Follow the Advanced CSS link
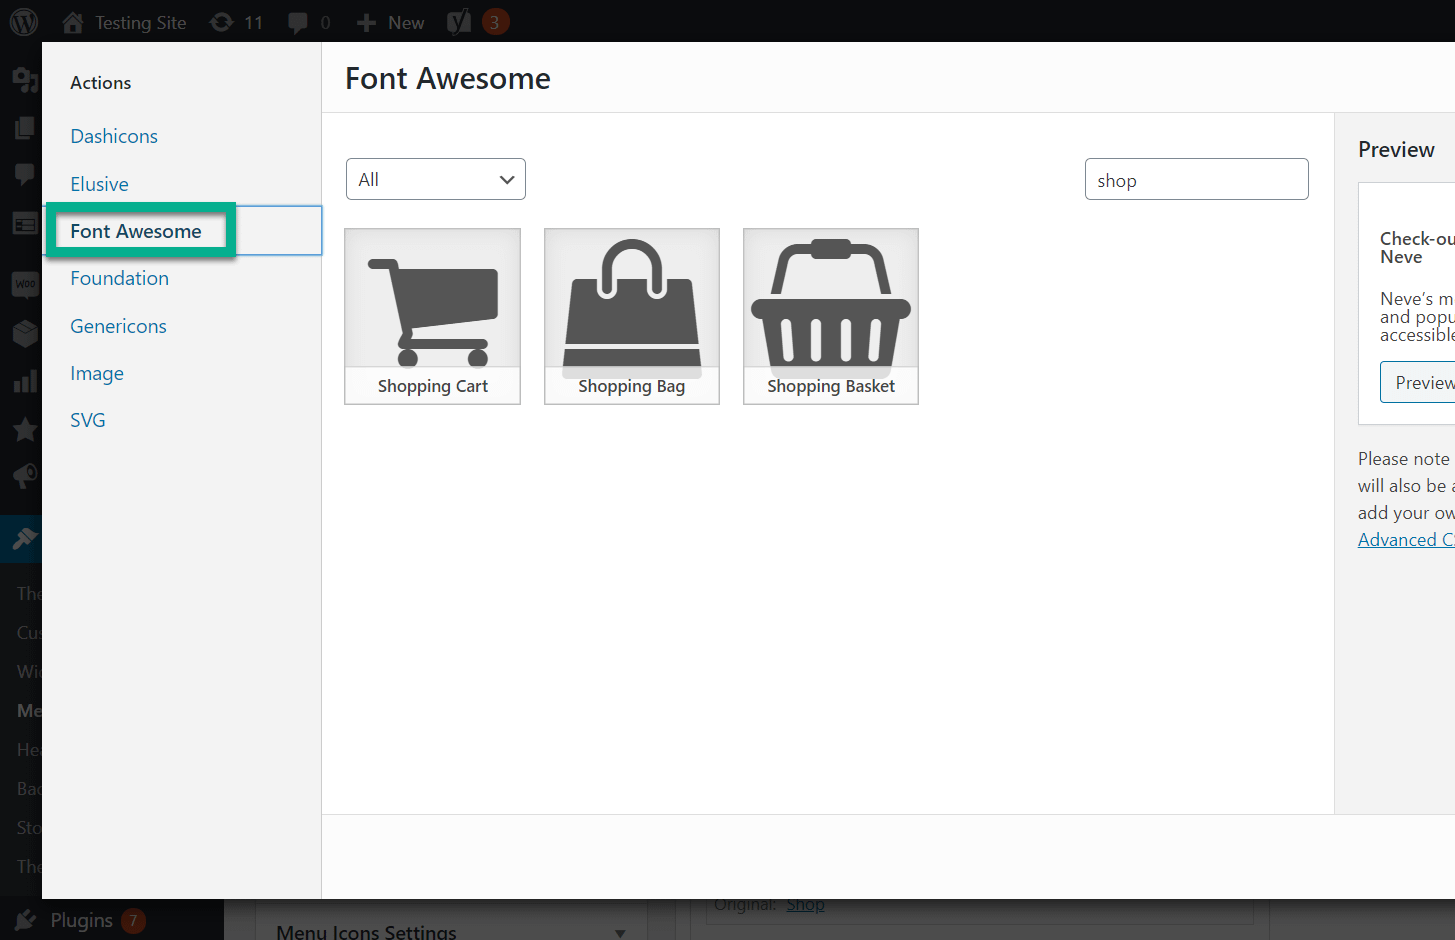 [1406, 539]
